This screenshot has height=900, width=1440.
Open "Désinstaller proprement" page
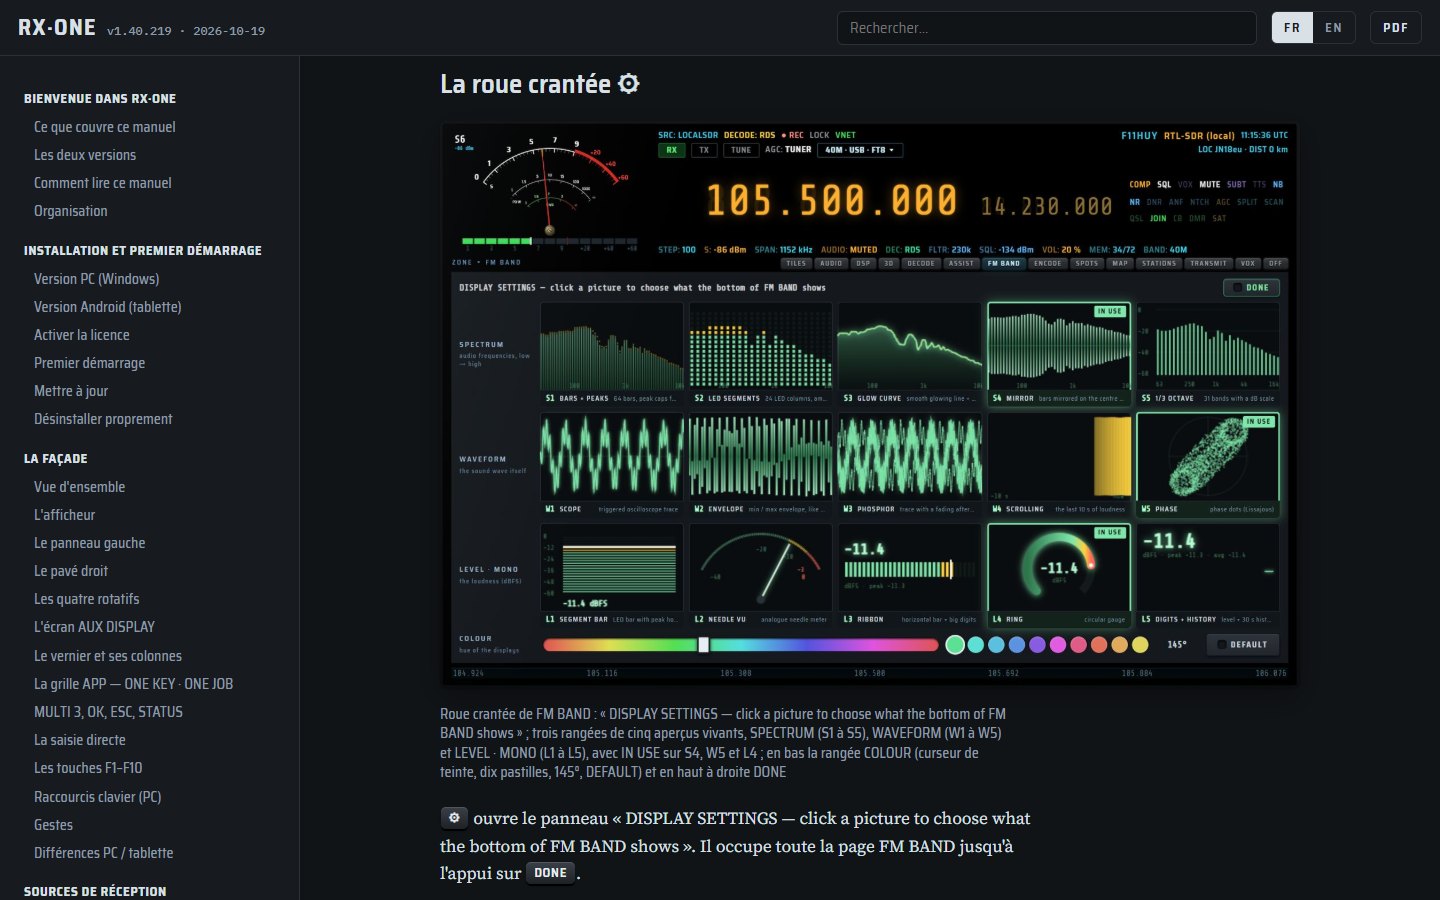(x=103, y=419)
